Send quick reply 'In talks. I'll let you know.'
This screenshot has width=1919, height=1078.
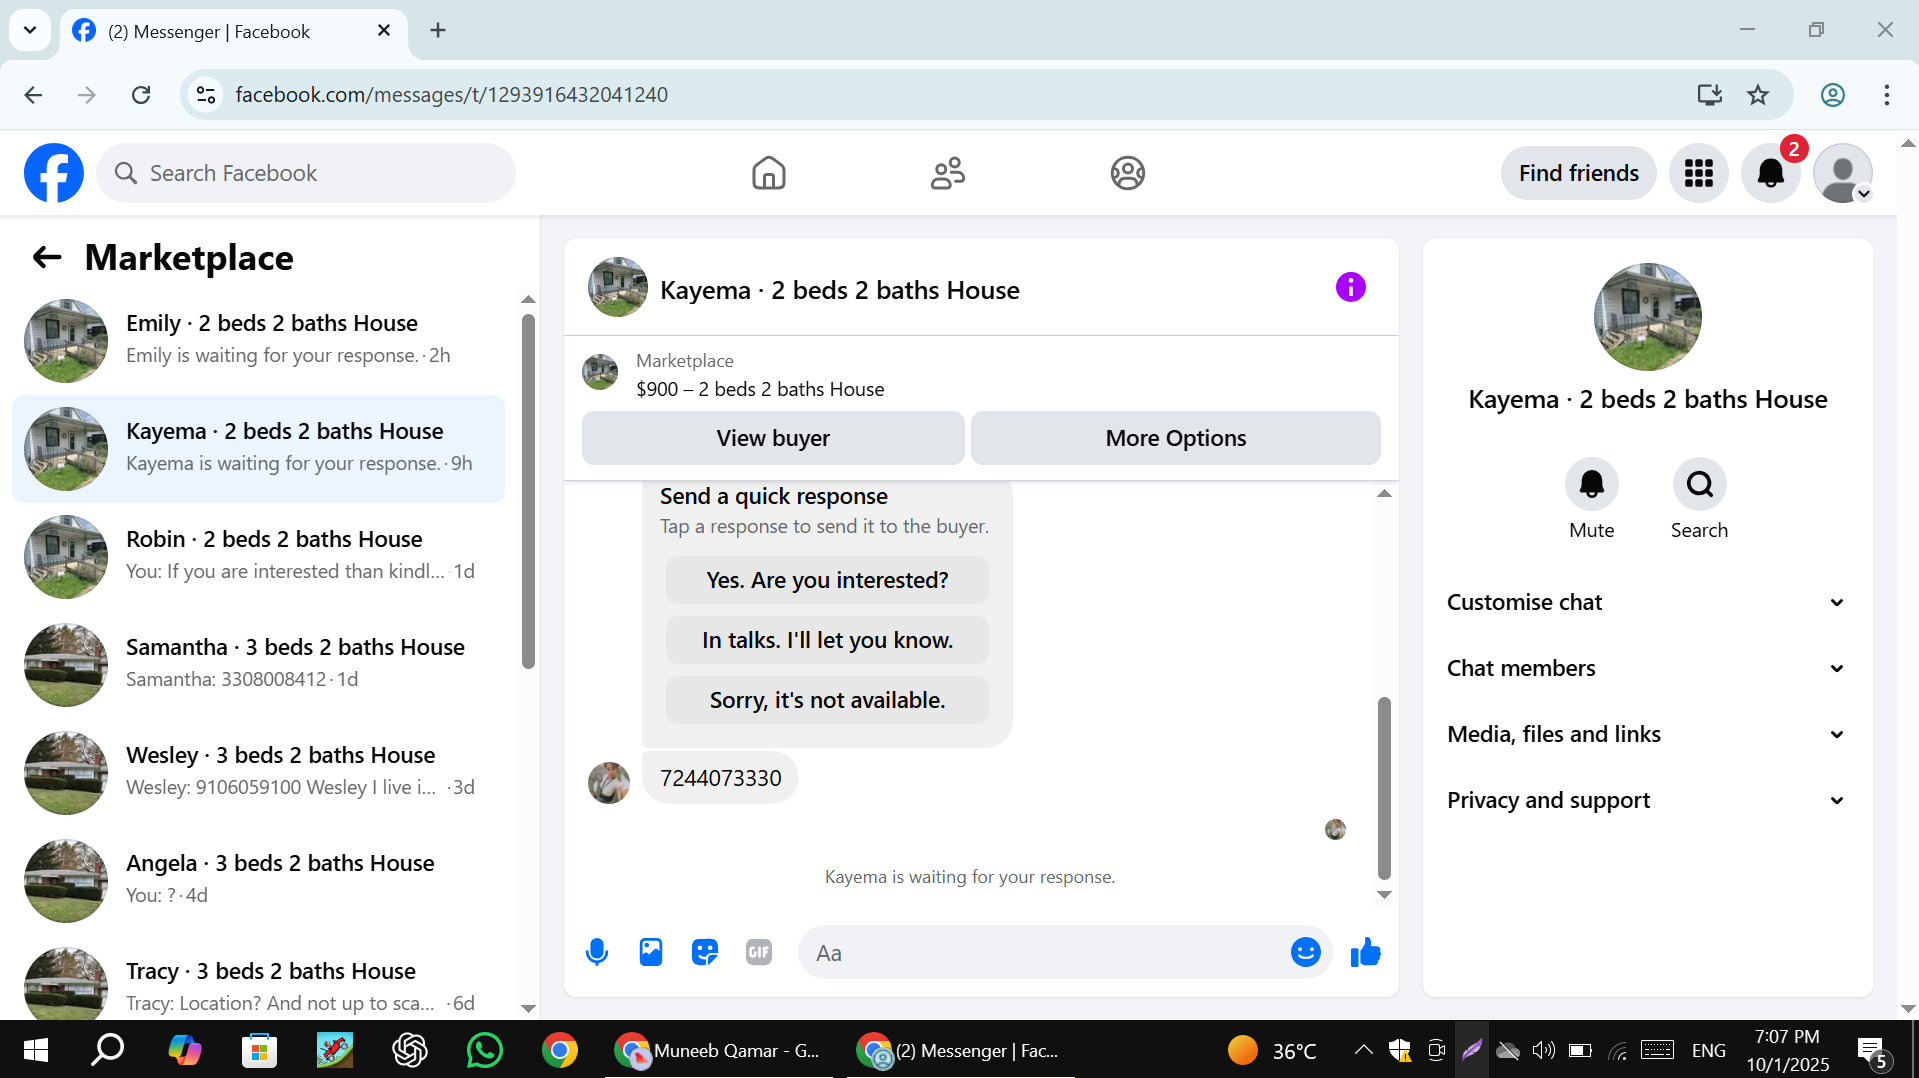pyautogui.click(x=827, y=640)
